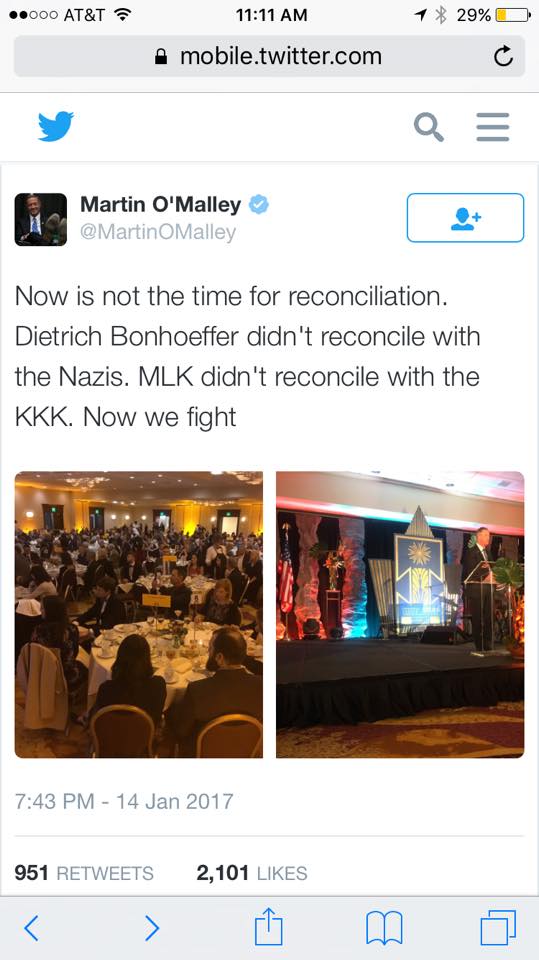Tap the 7:43 PM tweet timestamp
539x960 pixels.
[x=124, y=801]
